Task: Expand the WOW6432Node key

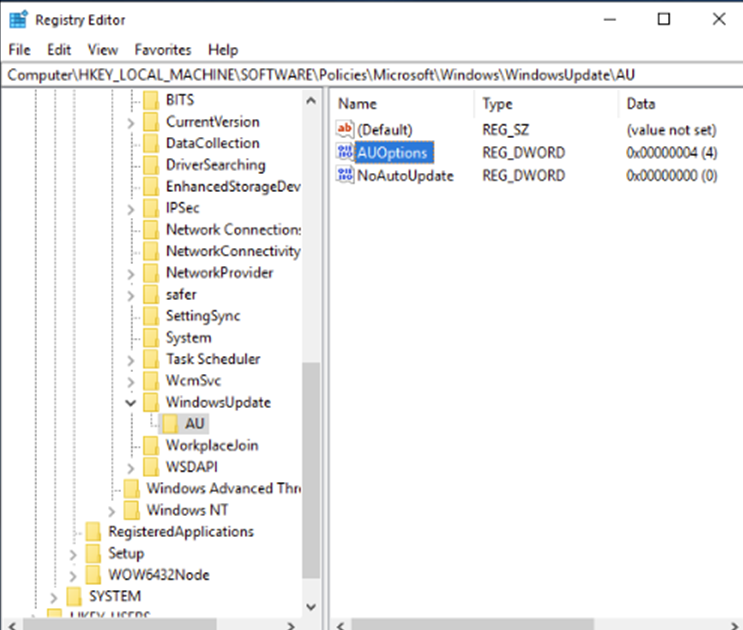Action: [x=73, y=576]
